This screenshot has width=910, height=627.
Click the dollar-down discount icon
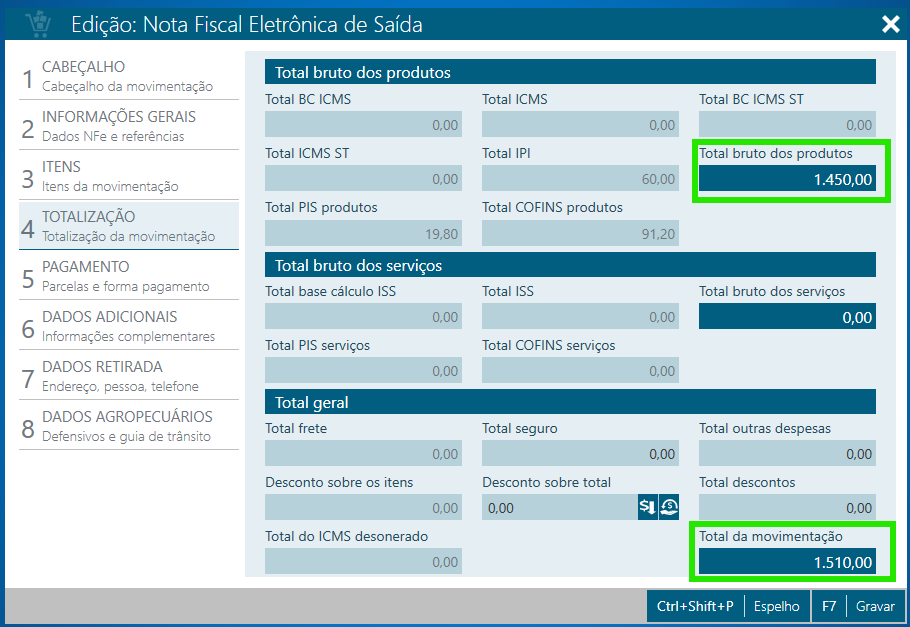pos(648,507)
